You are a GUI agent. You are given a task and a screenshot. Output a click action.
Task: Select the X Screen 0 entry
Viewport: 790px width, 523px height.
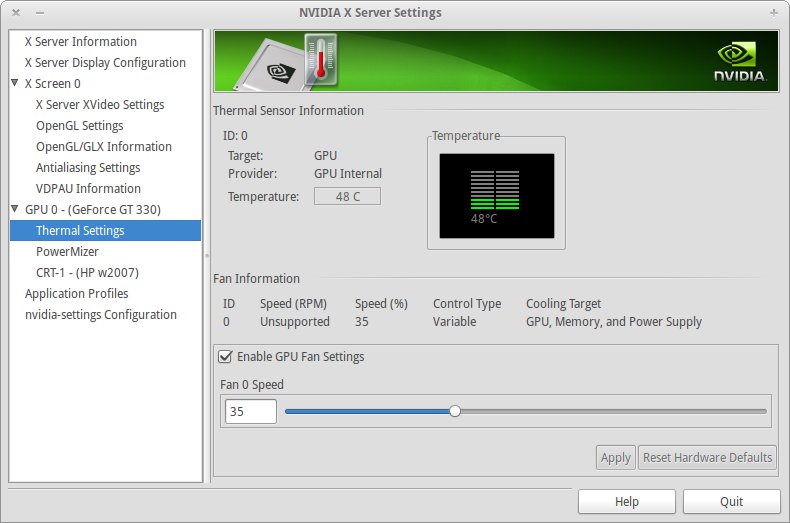click(x=52, y=84)
